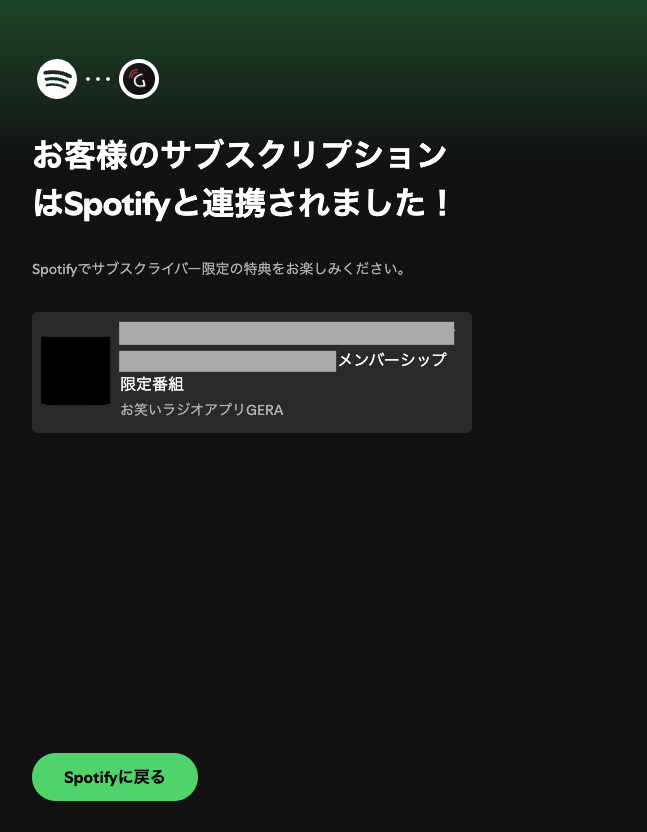Click the お笑いラジオアプリGERA publisher name
Viewport: 647px width, 832px height.
click(202, 410)
